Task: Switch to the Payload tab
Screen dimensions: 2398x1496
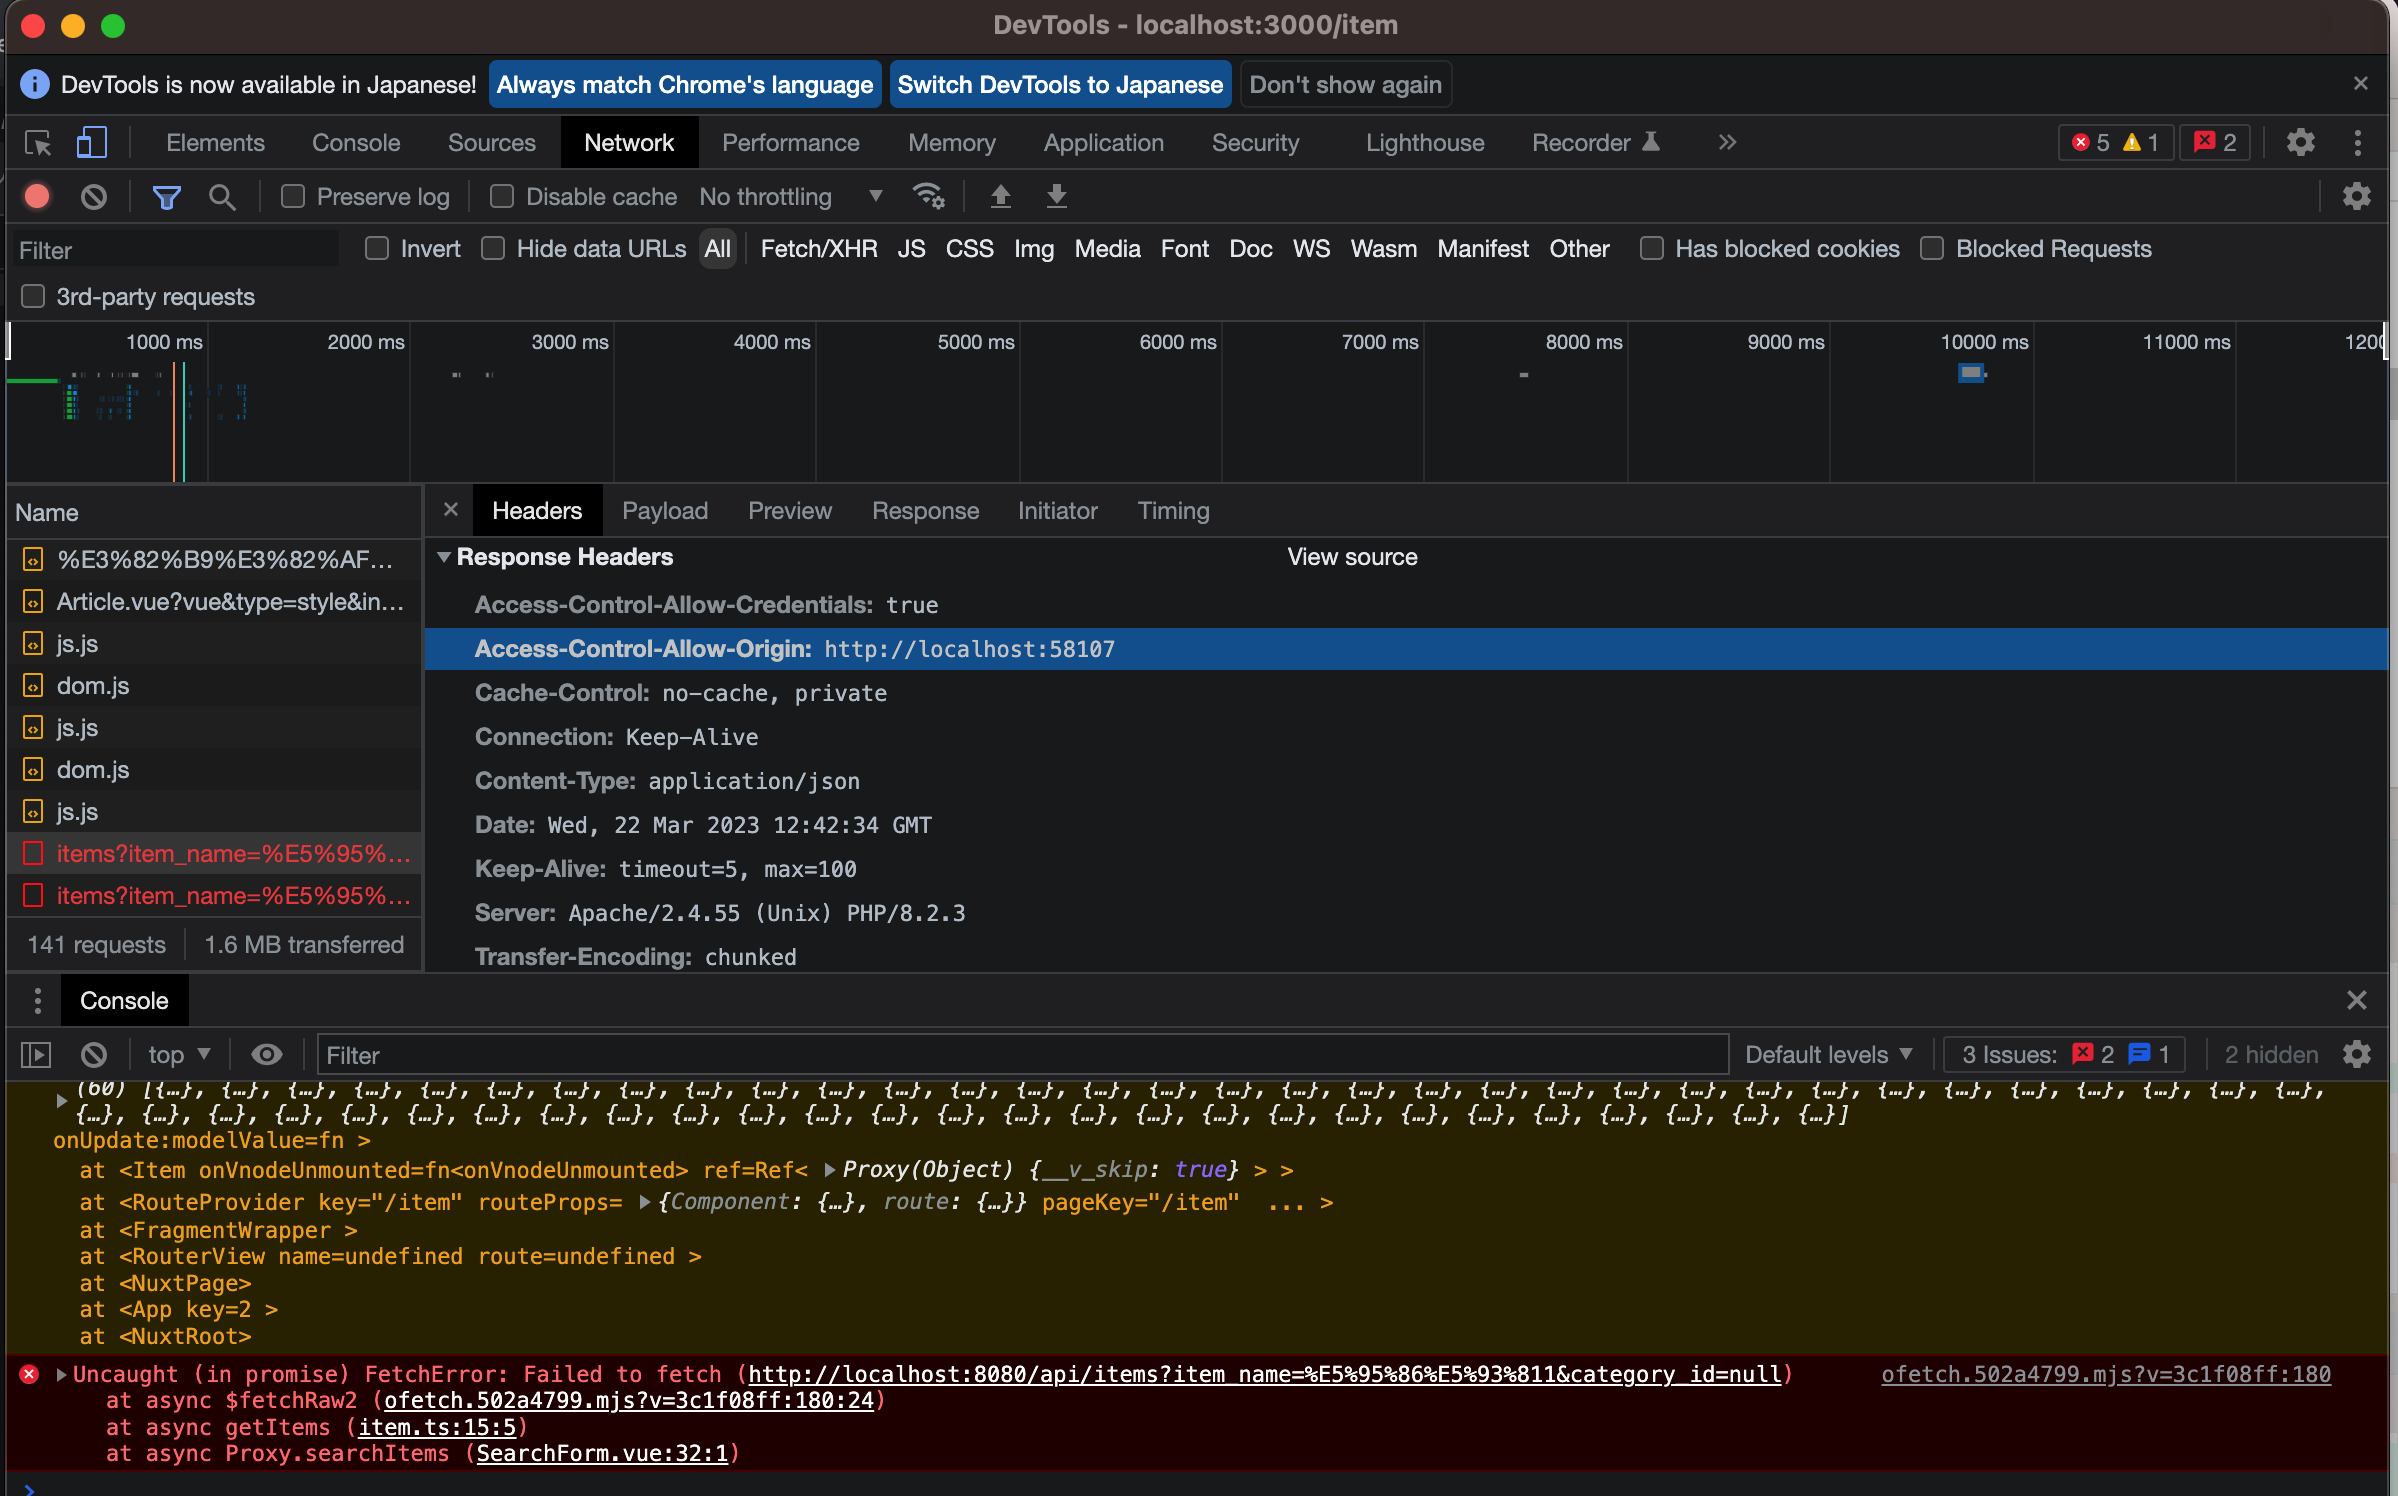Action: tap(664, 511)
